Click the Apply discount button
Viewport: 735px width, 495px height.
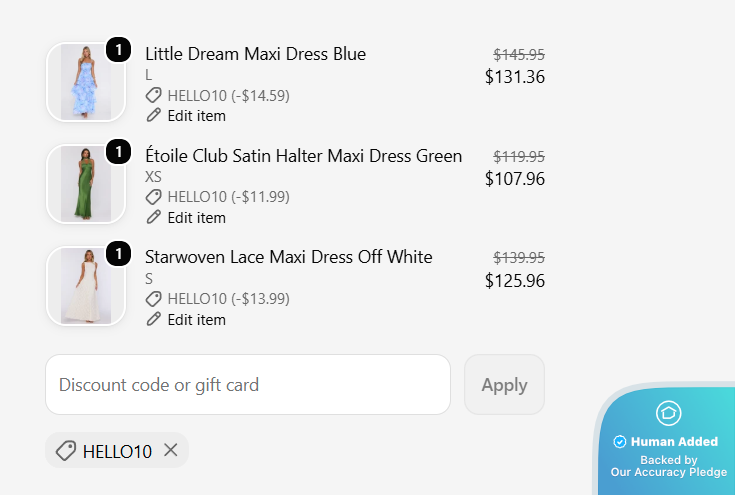(x=504, y=385)
